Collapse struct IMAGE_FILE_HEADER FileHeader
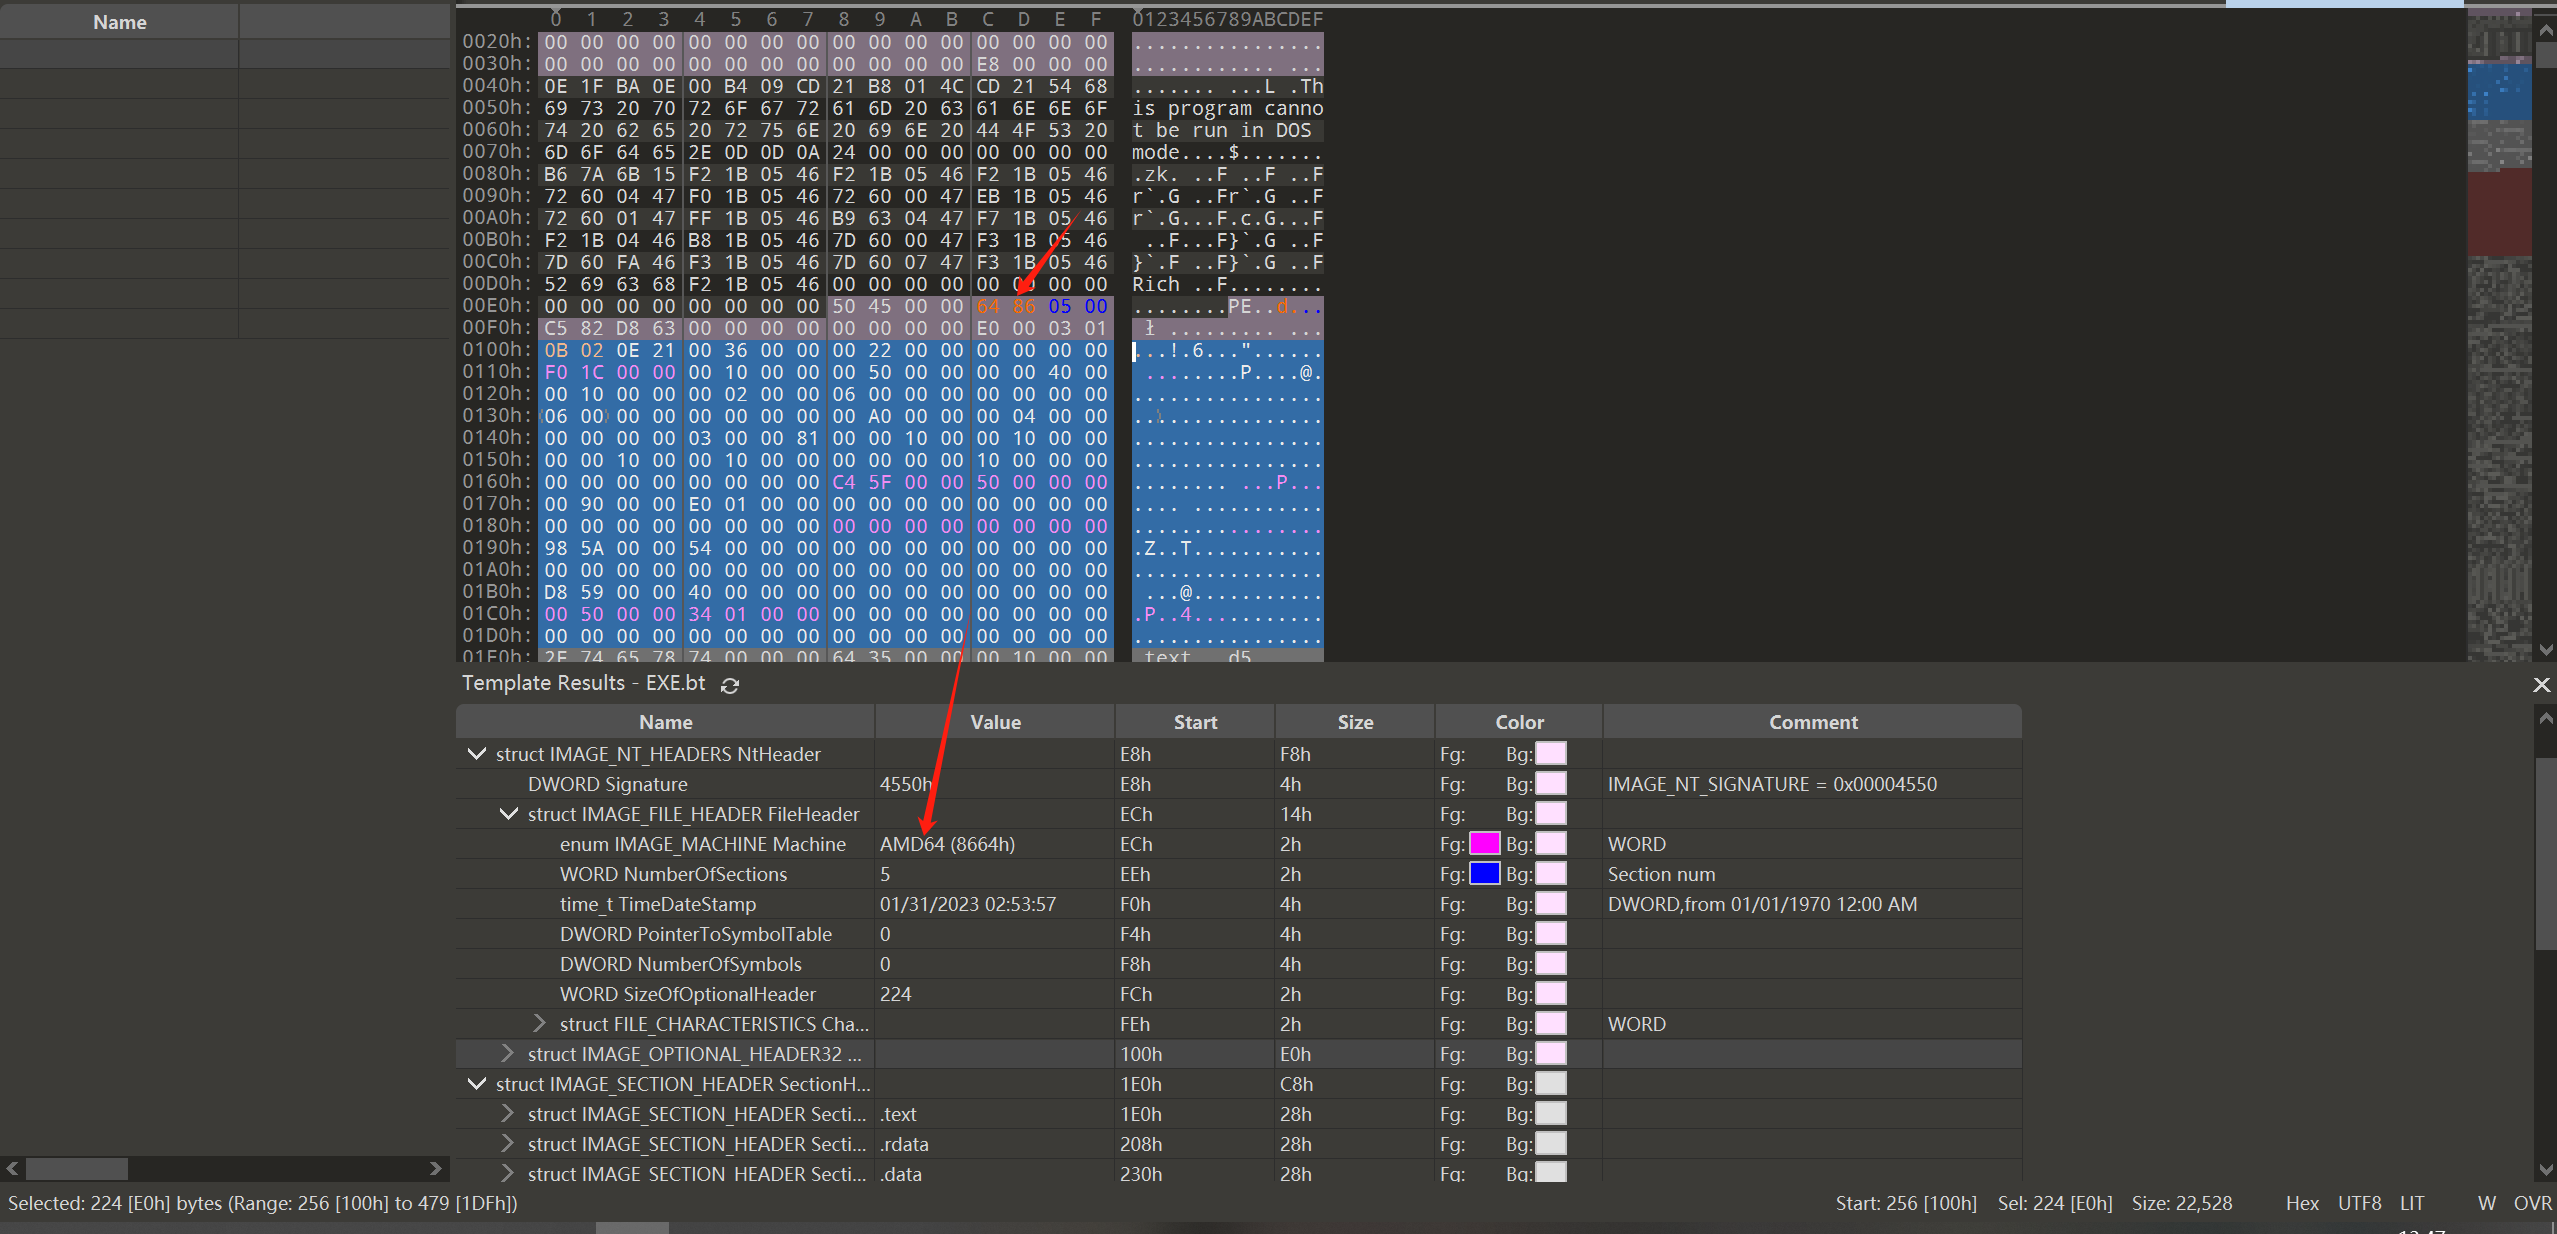Image resolution: width=2557 pixels, height=1234 pixels. (x=509, y=814)
